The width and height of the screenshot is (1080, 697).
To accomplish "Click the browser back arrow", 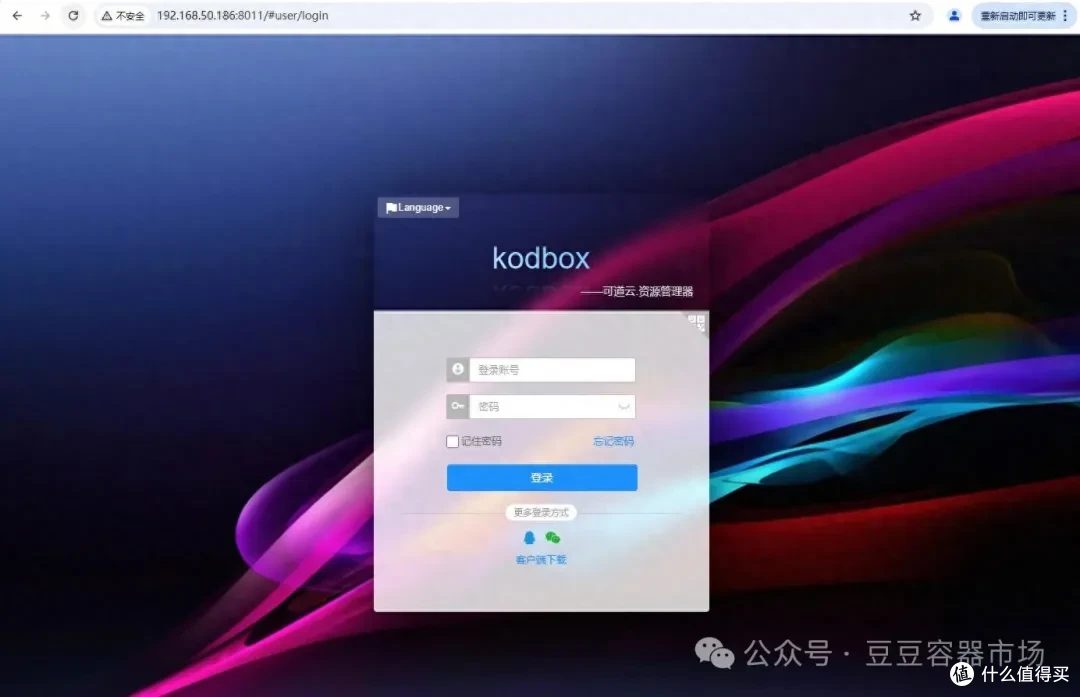I will pos(17,16).
